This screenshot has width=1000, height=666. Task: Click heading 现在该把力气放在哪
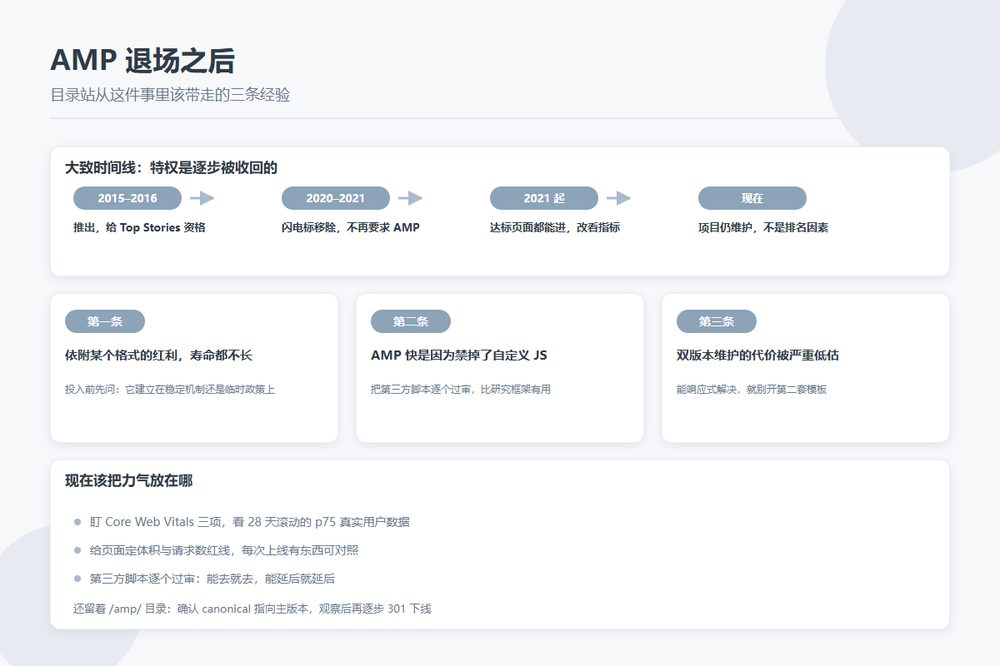[x=129, y=480]
